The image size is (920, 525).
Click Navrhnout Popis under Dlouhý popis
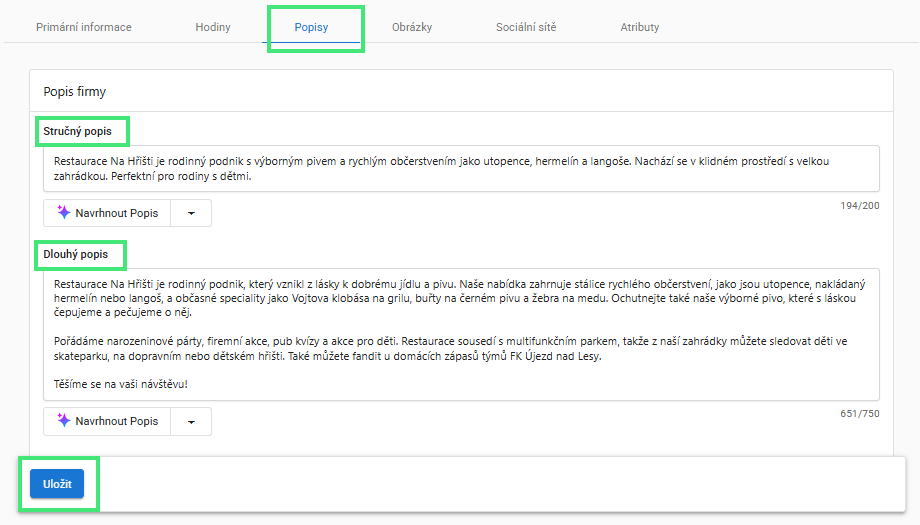(x=107, y=421)
